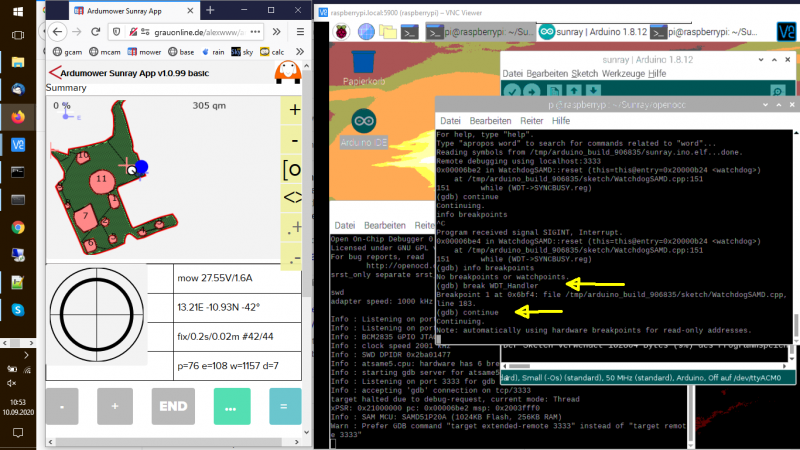This screenshot has height=450, width=800.
Task: Open the gcam bookmark
Action: 67,52
